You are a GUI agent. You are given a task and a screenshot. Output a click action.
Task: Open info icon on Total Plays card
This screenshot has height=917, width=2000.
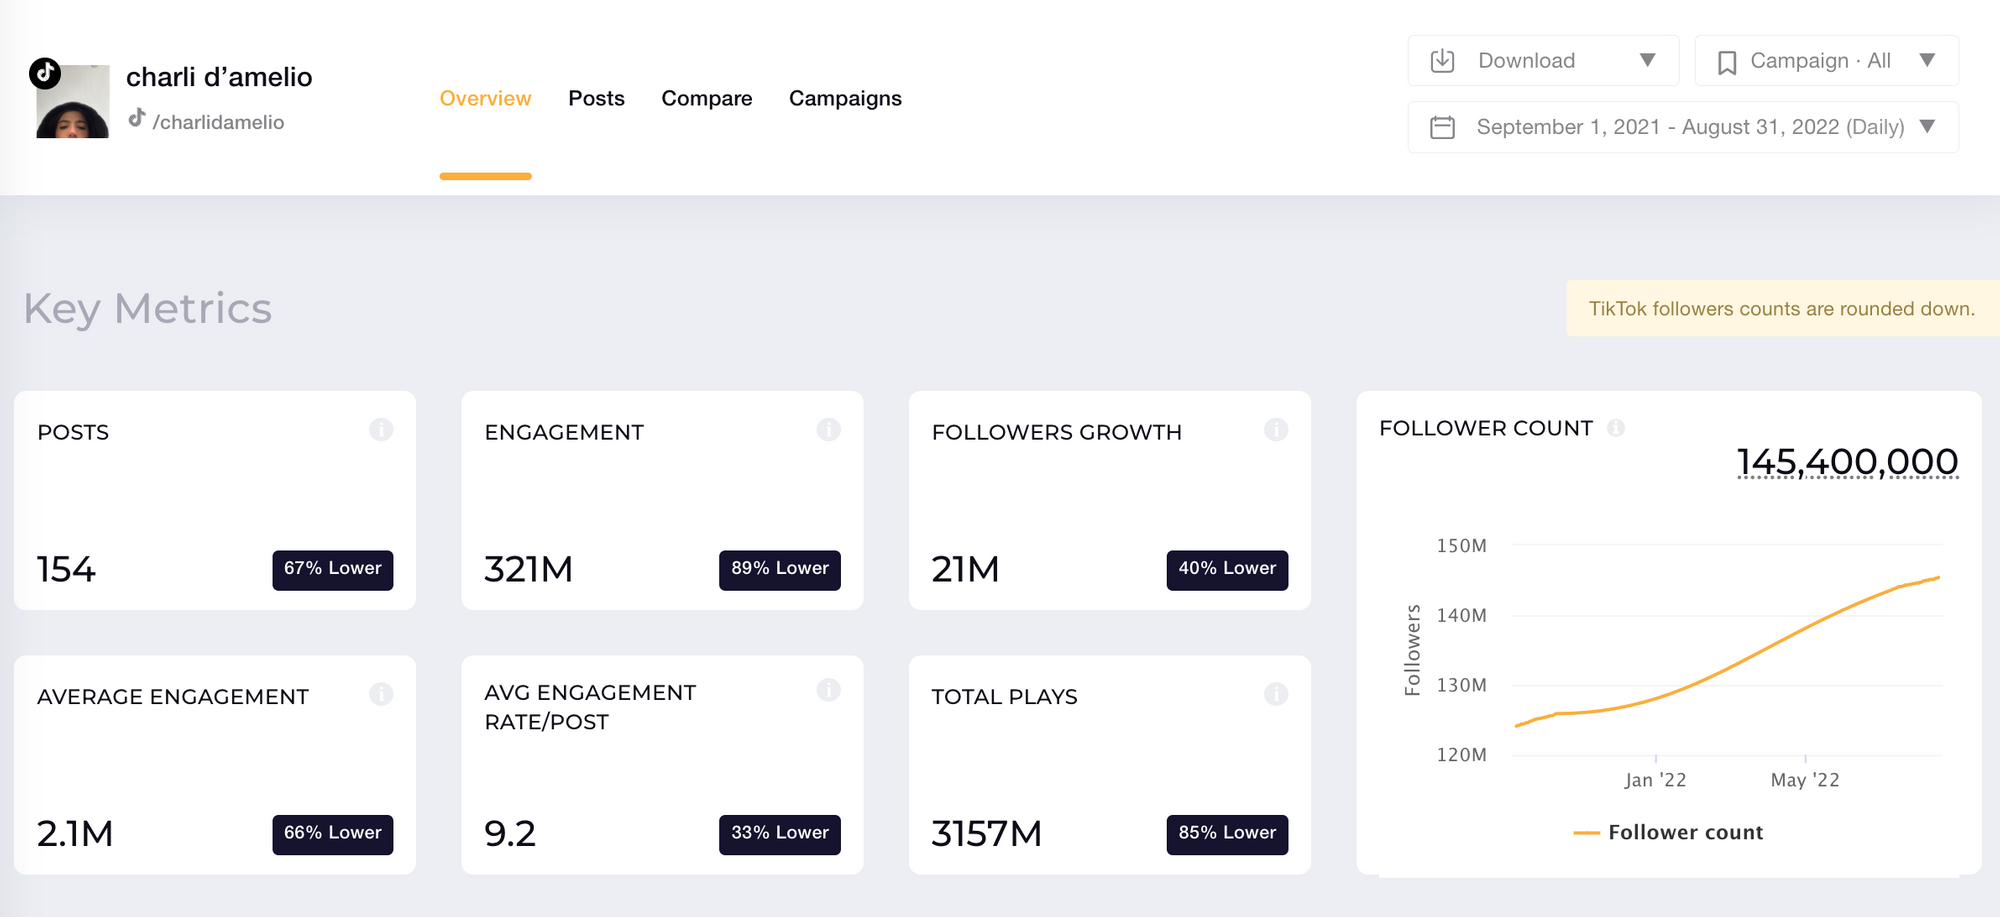(1275, 693)
